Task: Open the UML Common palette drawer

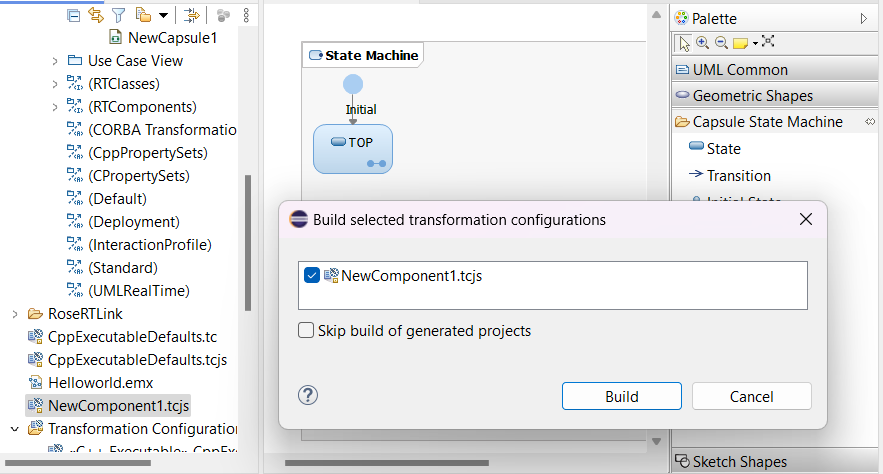Action: [740, 70]
